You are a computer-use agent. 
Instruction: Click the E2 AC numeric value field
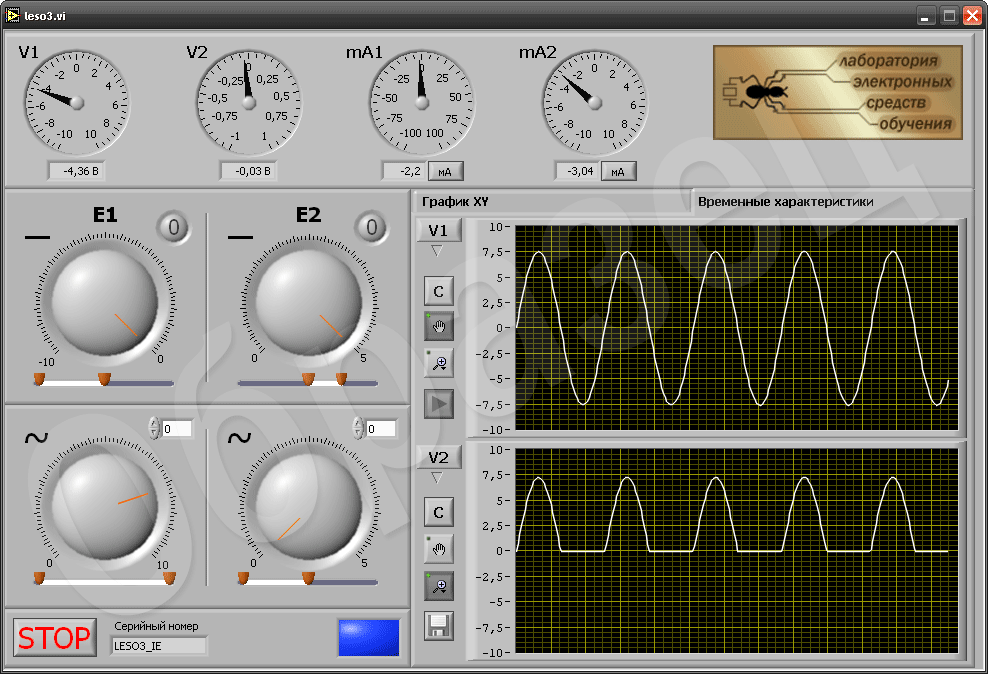click(381, 429)
